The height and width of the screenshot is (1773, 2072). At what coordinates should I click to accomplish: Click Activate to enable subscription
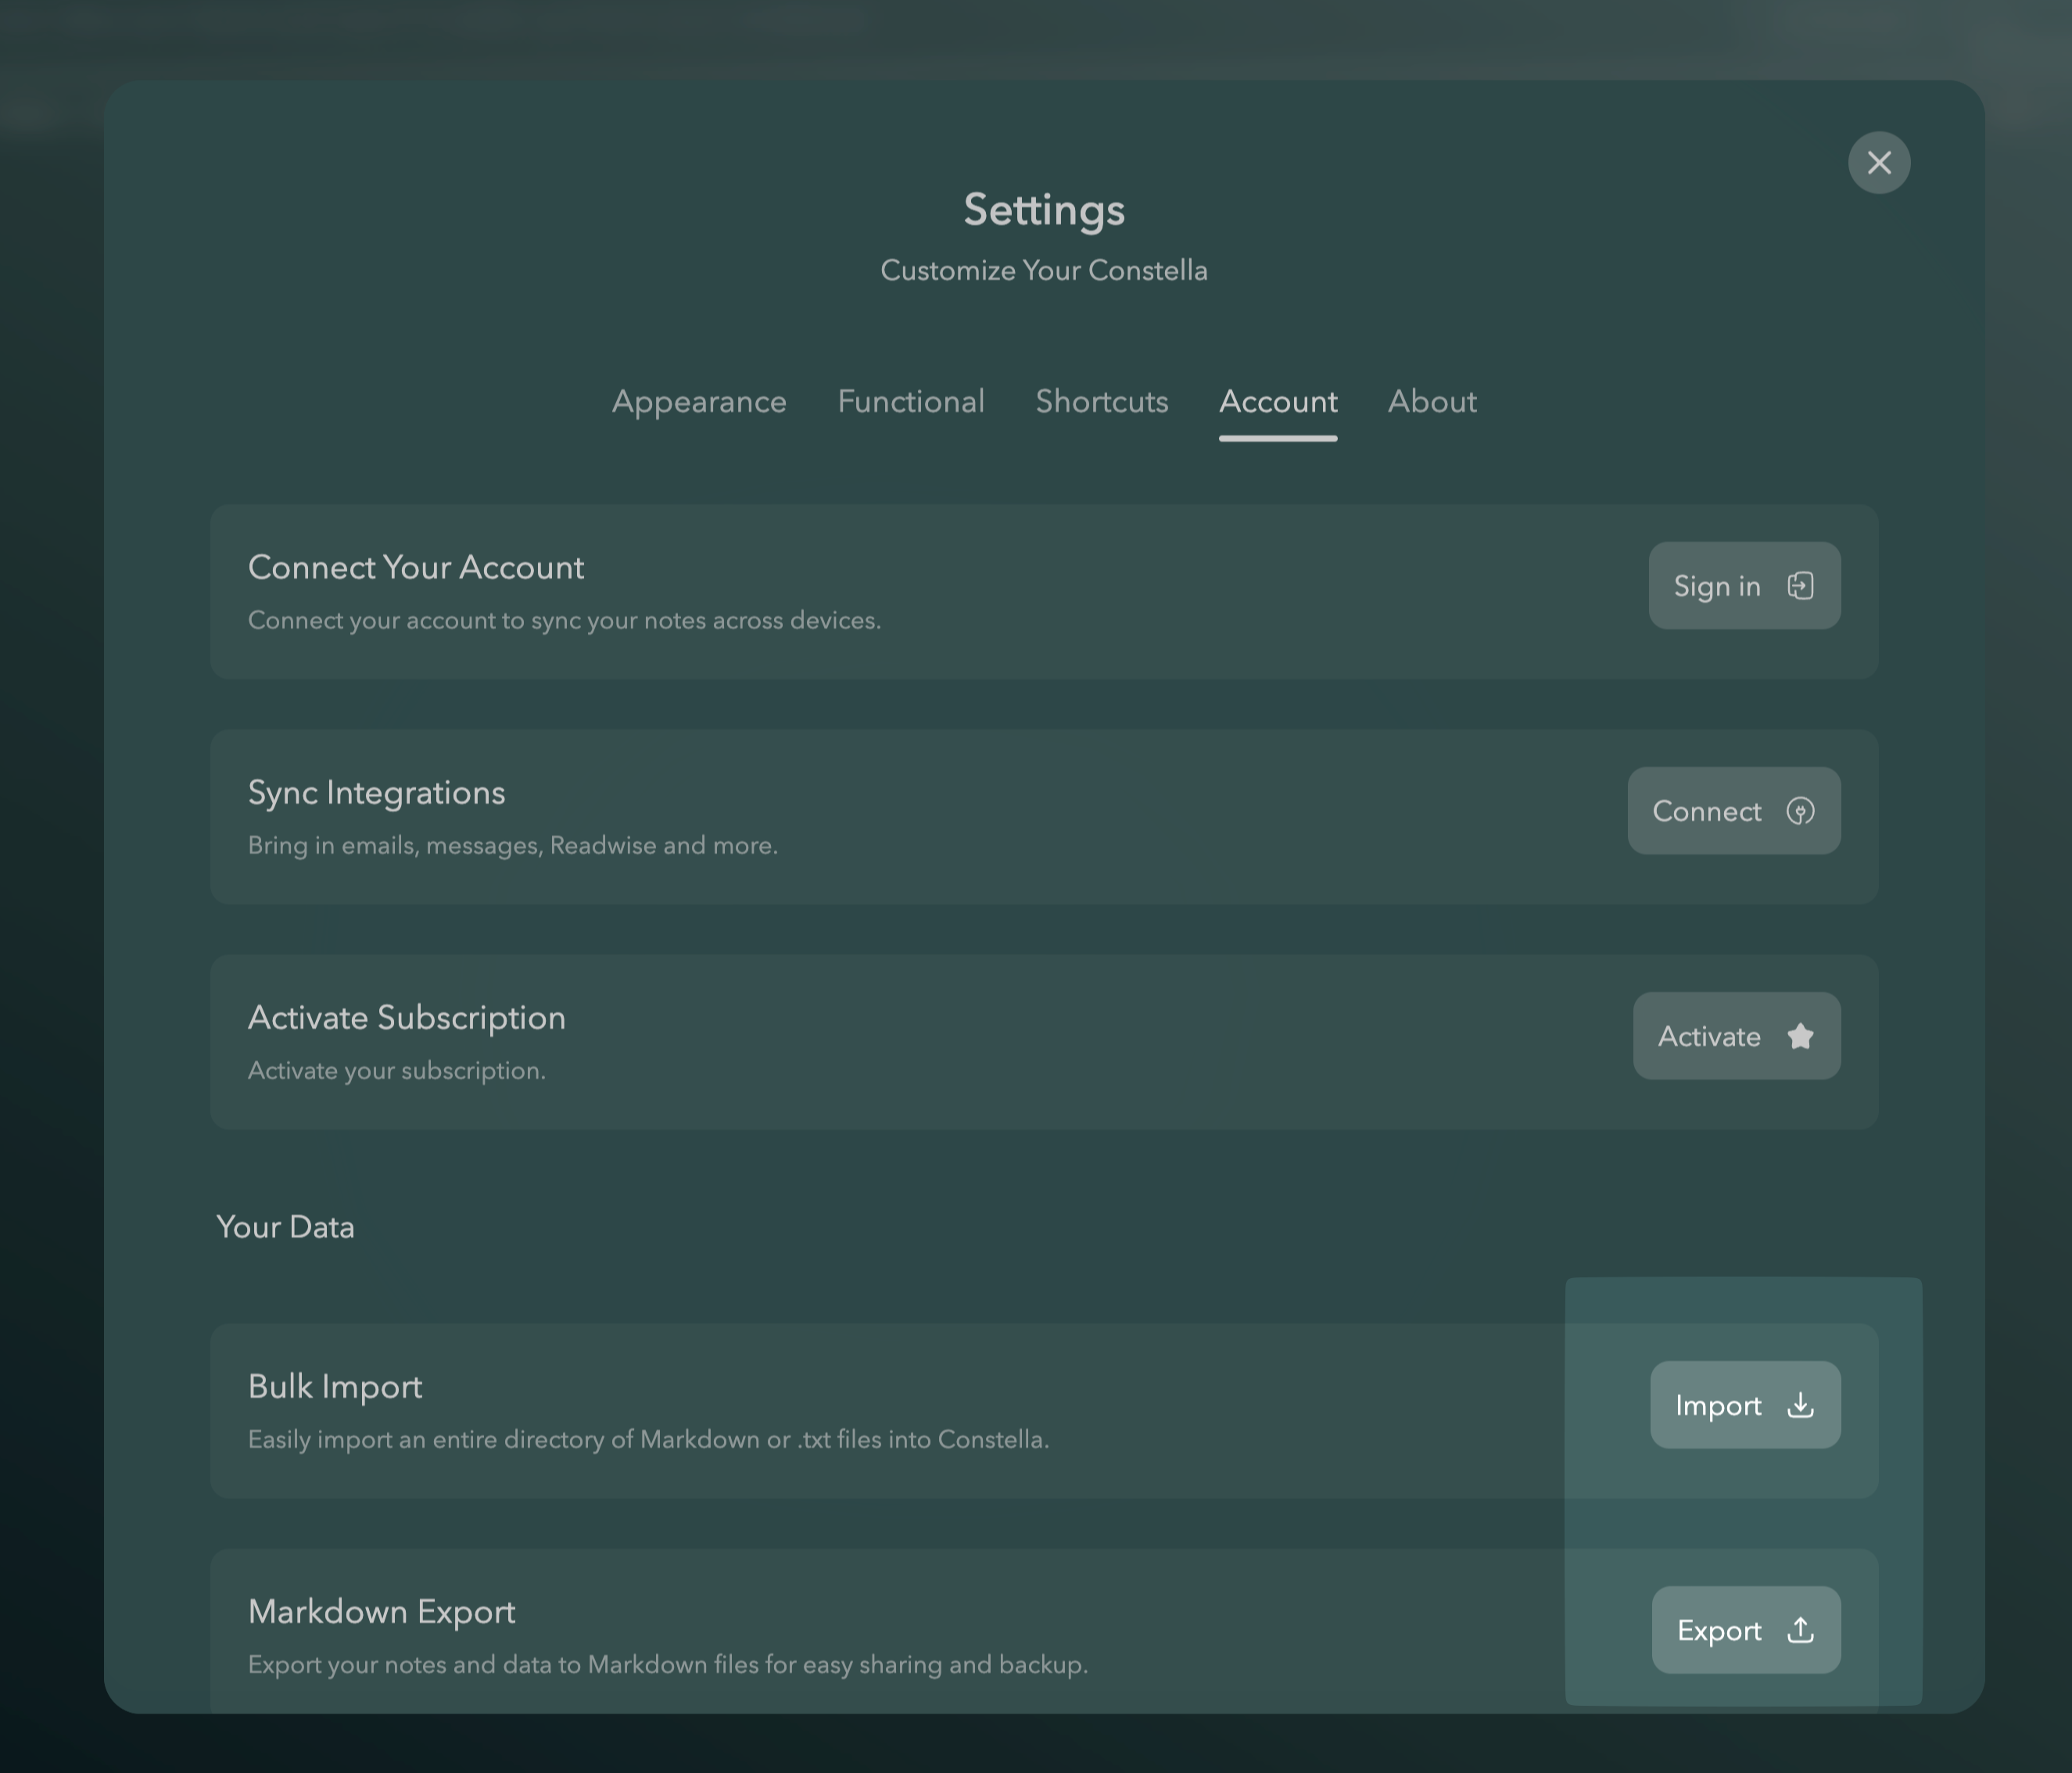click(1736, 1034)
